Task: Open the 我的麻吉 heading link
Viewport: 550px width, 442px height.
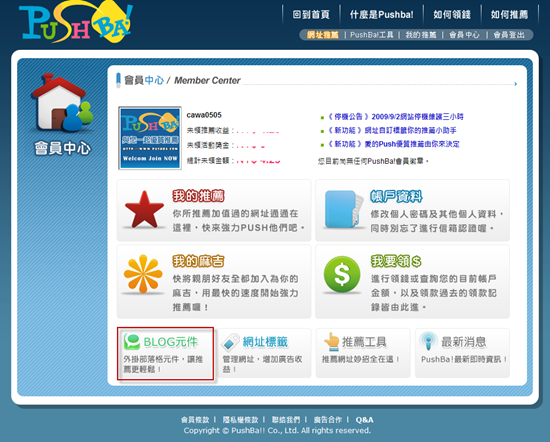Action: [x=198, y=261]
